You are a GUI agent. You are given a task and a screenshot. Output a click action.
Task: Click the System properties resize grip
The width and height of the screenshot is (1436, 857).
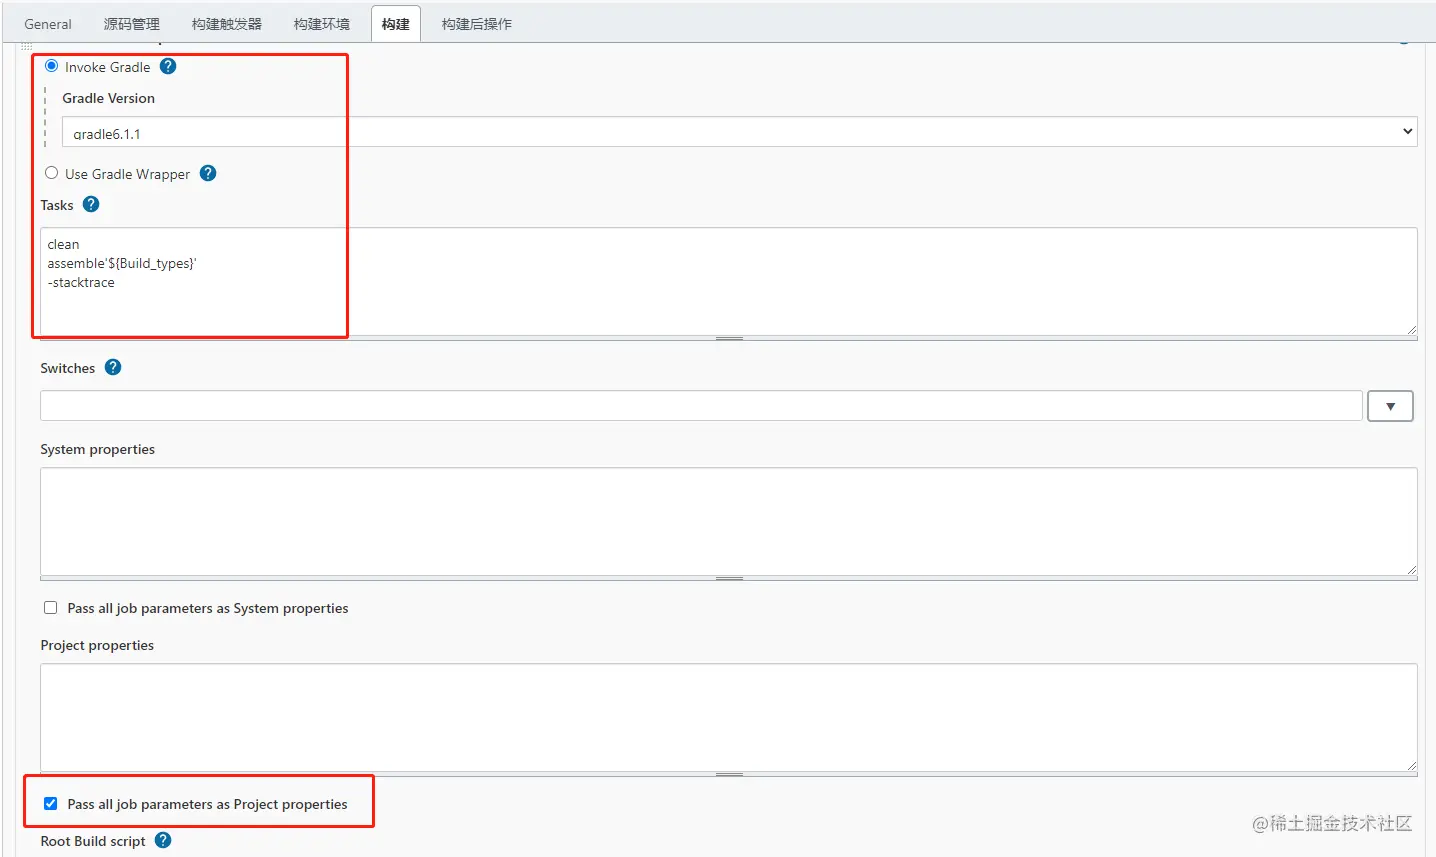[729, 578]
